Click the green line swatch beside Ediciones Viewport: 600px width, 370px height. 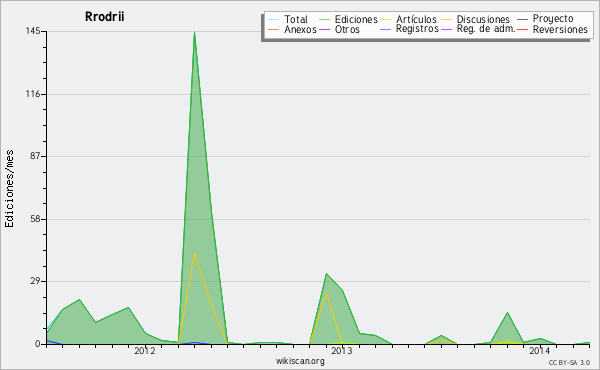pyautogui.click(x=324, y=19)
